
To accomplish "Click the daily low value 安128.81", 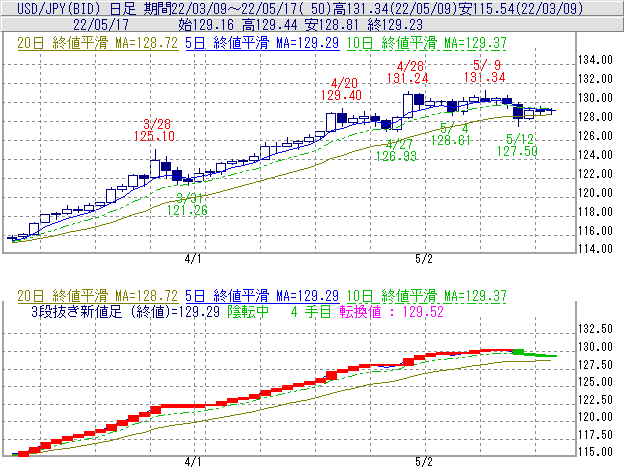I will pos(332,25).
